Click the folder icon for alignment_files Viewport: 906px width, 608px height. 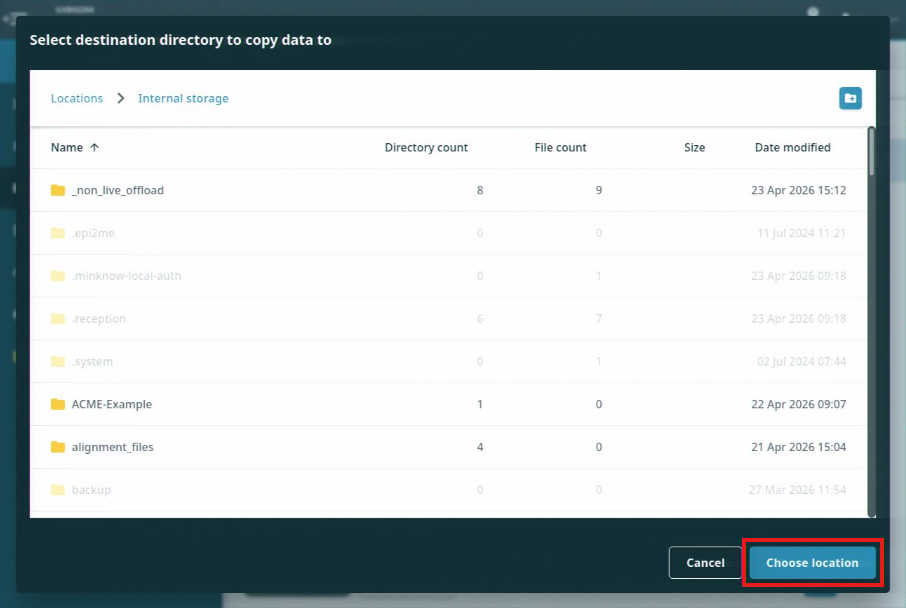pyautogui.click(x=57, y=447)
